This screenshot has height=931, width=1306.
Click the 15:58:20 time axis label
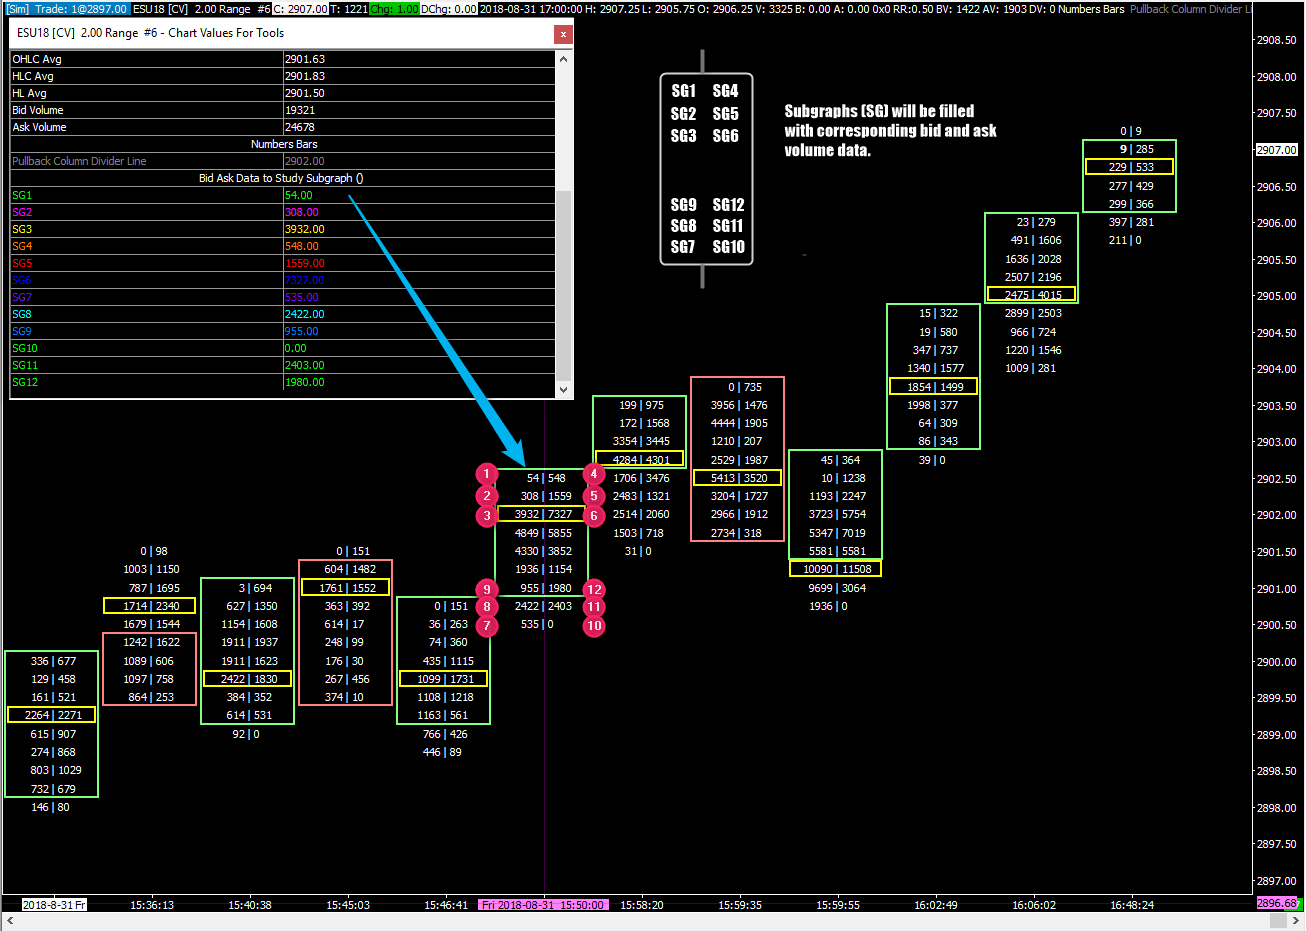click(x=642, y=905)
